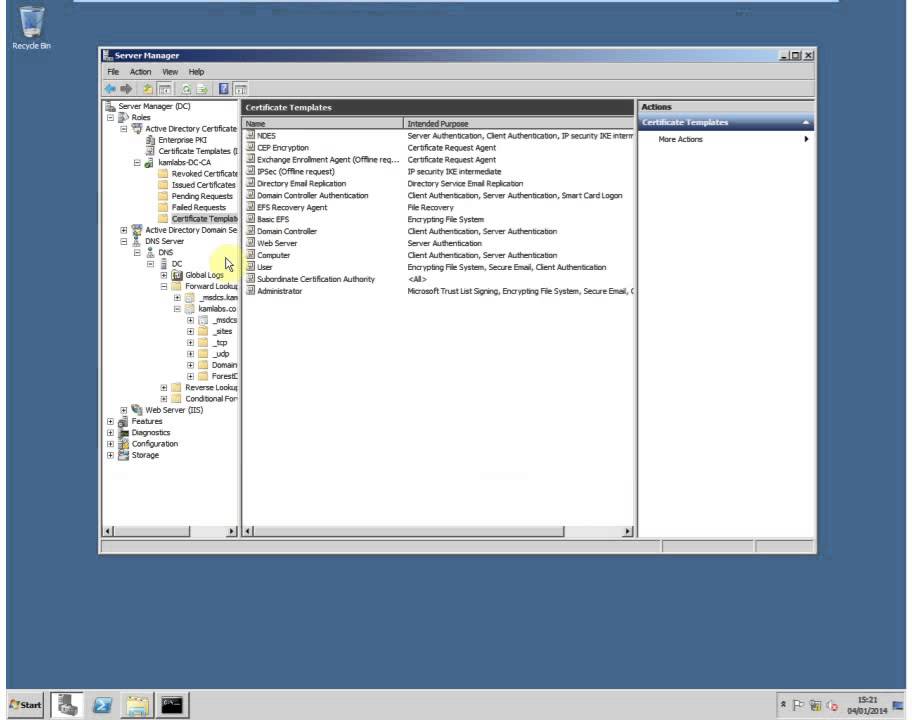The width and height of the screenshot is (912, 720).
Task: Click the flag icon in system tray
Action: tap(799, 705)
